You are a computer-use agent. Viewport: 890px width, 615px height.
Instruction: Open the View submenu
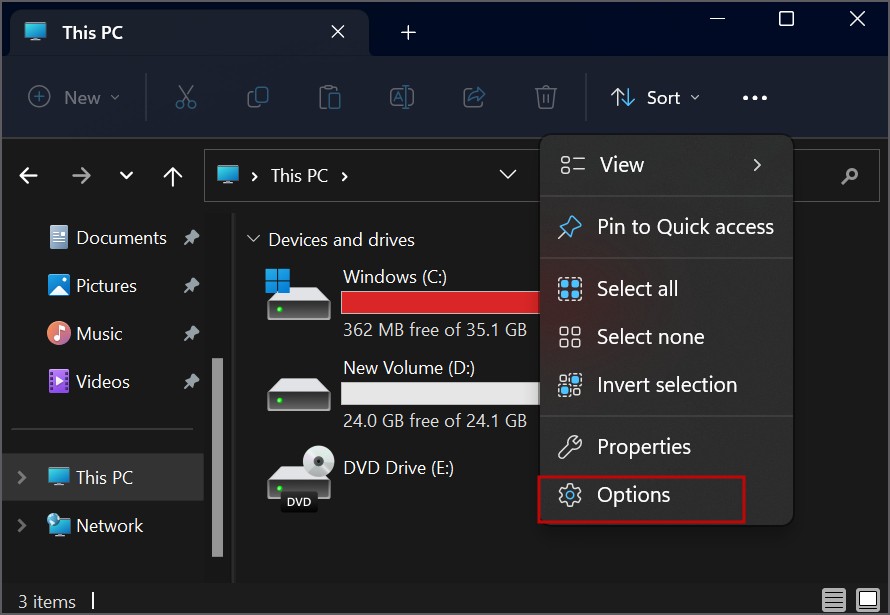(x=665, y=165)
